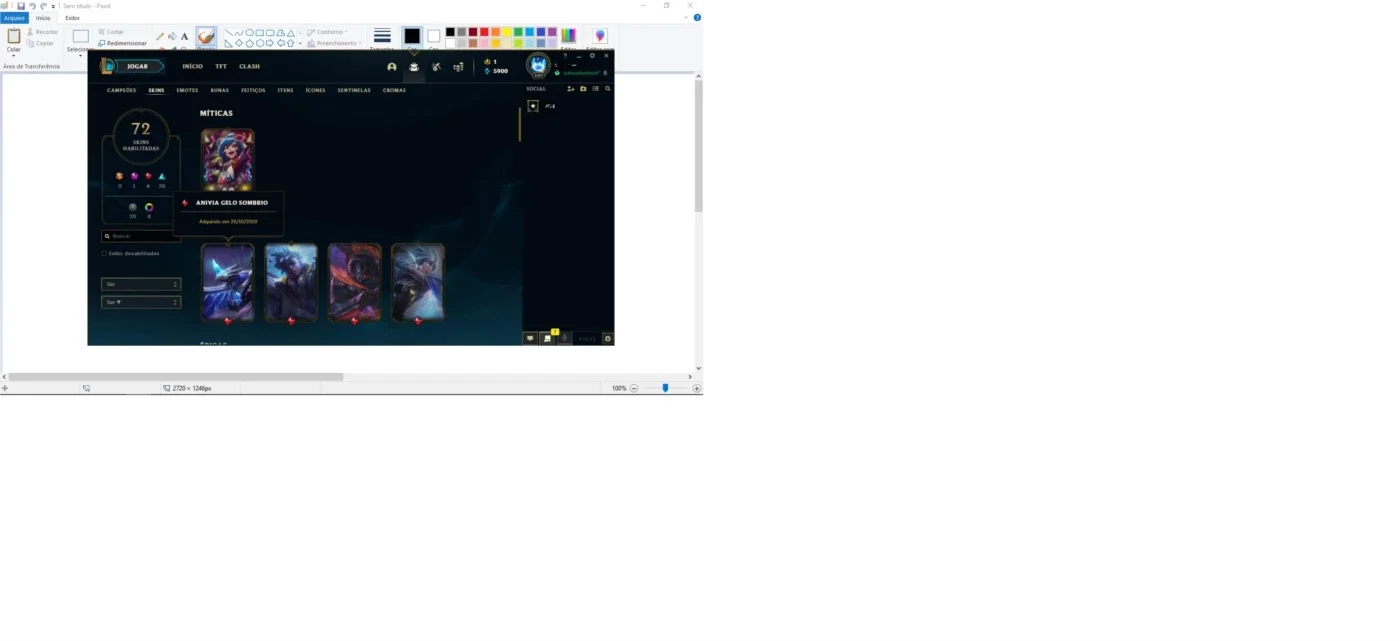
Task: Select the EMOTES sub-tab
Action: 187,90
